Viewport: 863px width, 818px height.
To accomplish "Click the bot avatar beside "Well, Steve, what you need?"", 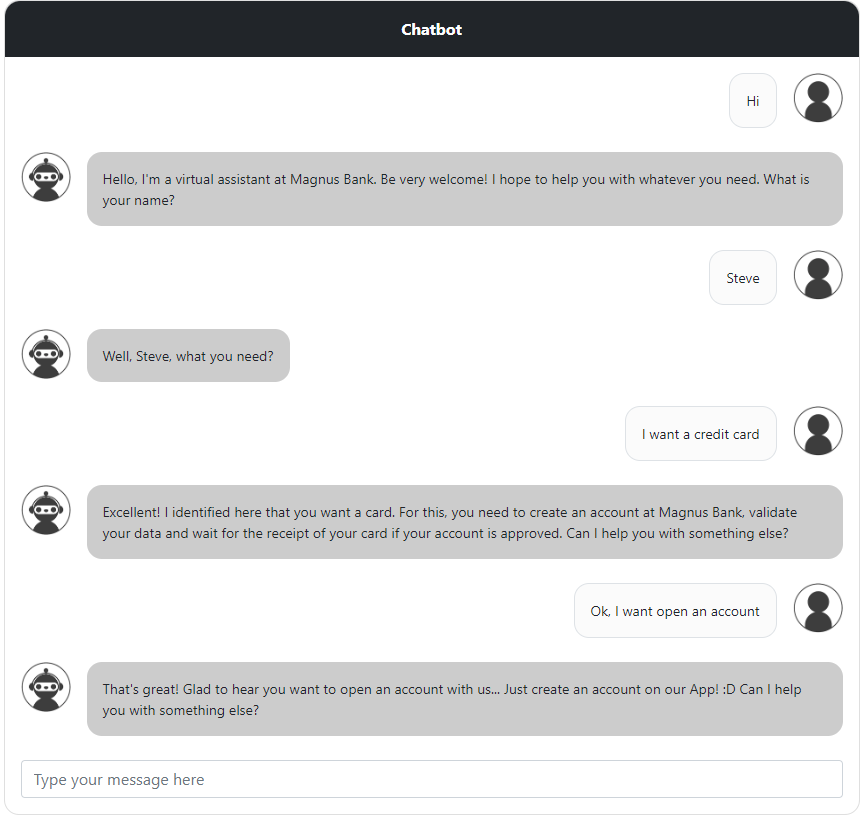I will pos(46,354).
